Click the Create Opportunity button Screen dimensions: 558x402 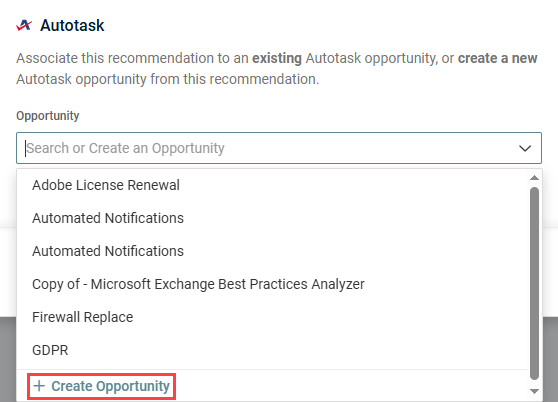point(101,386)
